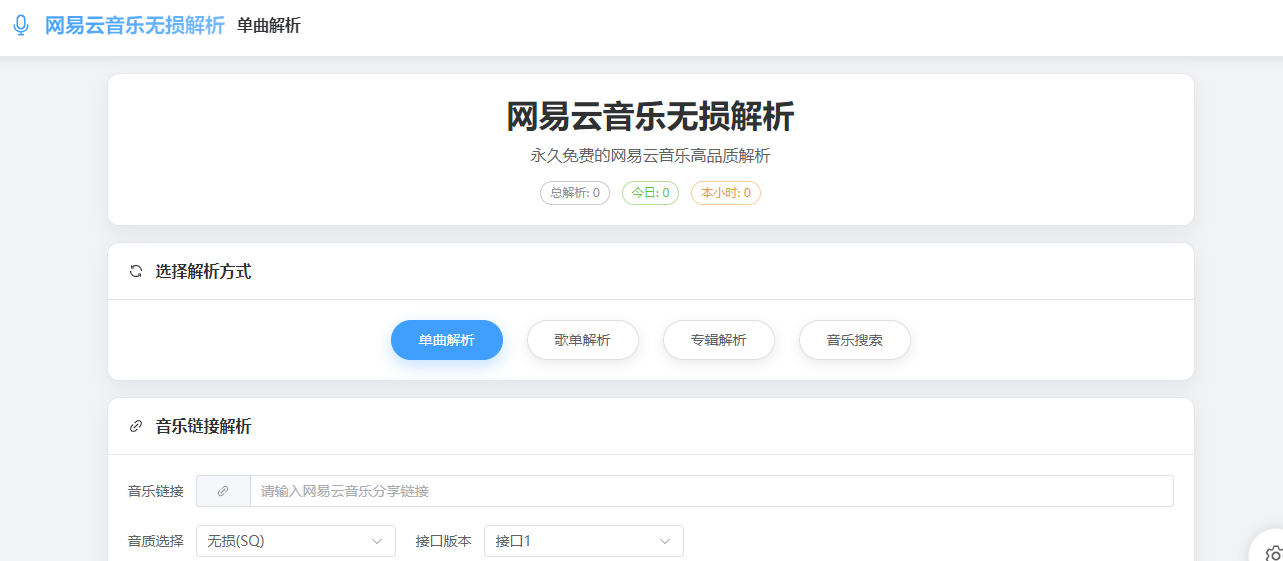Click the chevron arrow of 接口1 selector
This screenshot has height=561, width=1283.
pos(665,541)
